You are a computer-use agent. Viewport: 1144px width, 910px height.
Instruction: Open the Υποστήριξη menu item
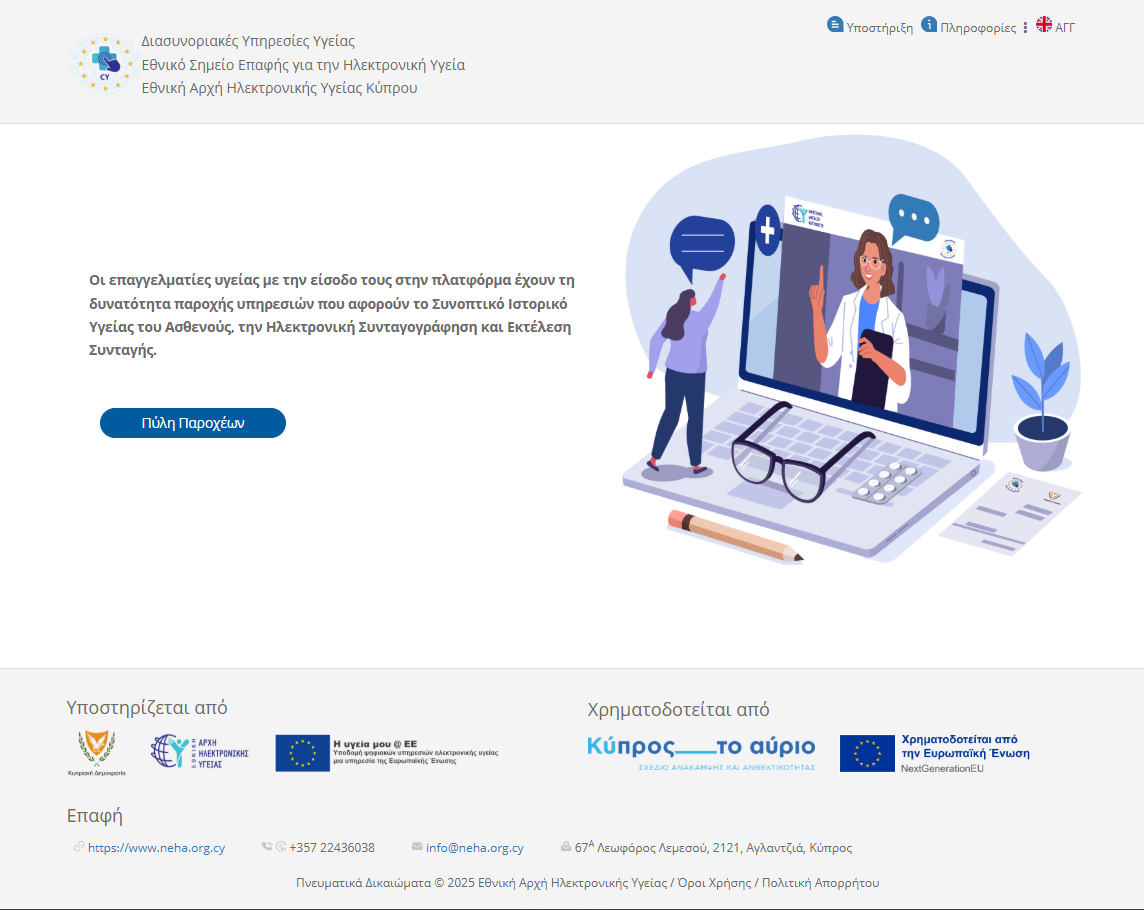click(879, 28)
